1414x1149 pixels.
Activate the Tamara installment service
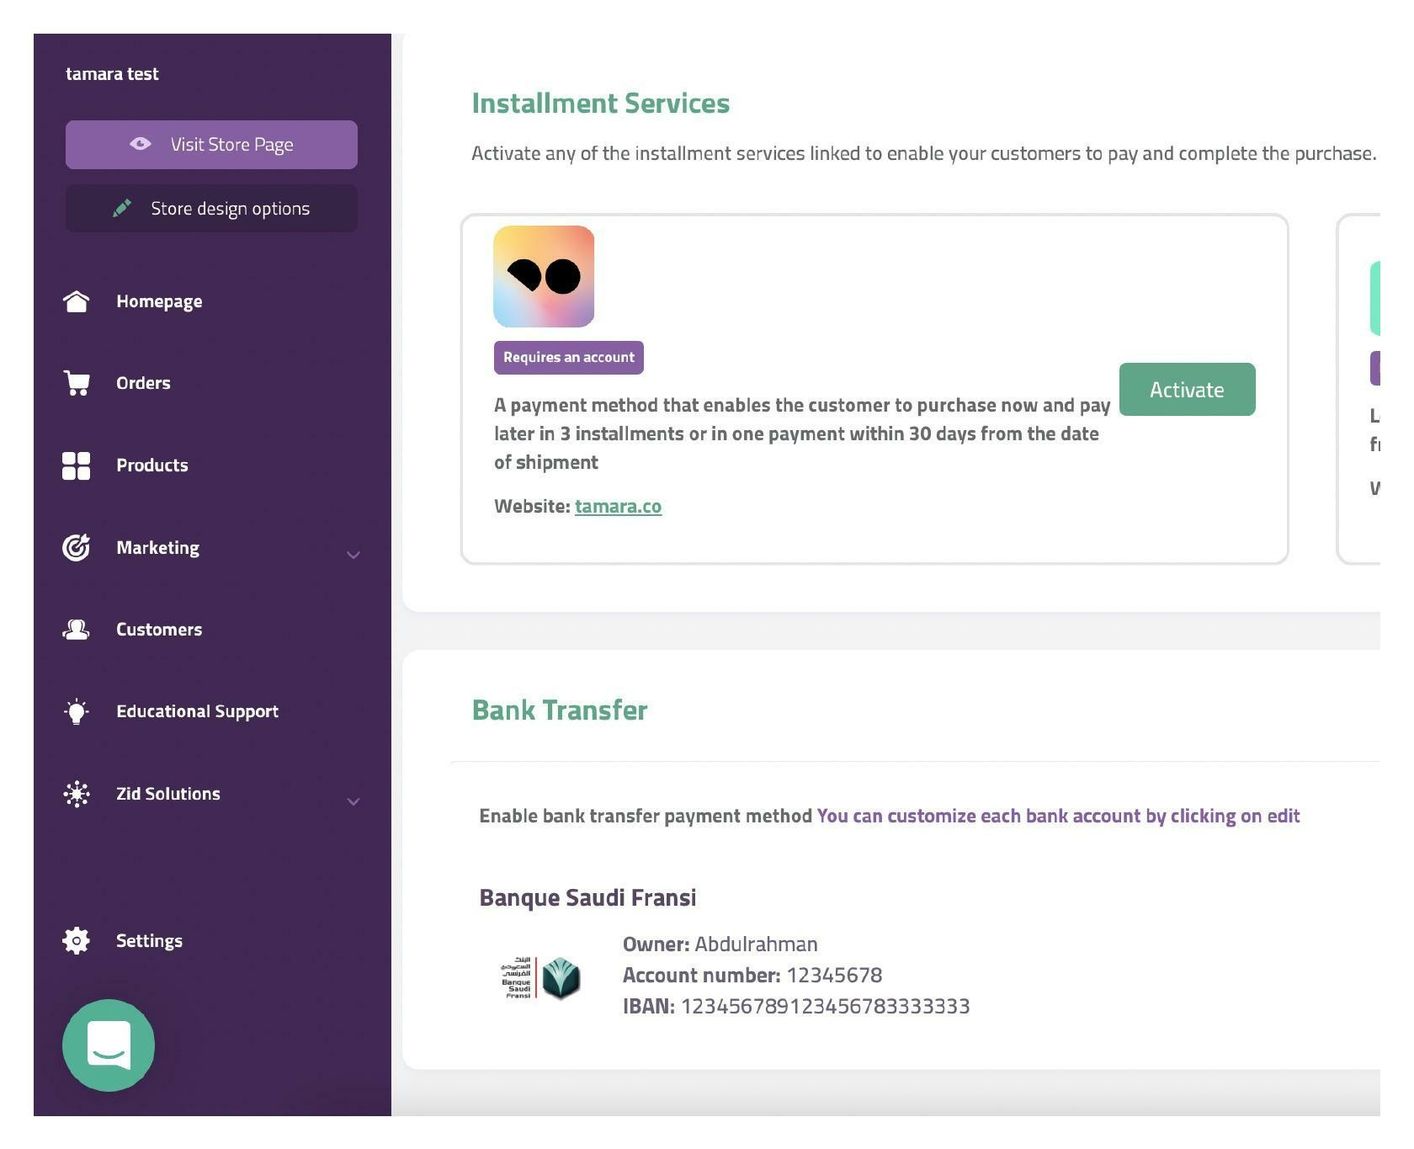[x=1186, y=389]
